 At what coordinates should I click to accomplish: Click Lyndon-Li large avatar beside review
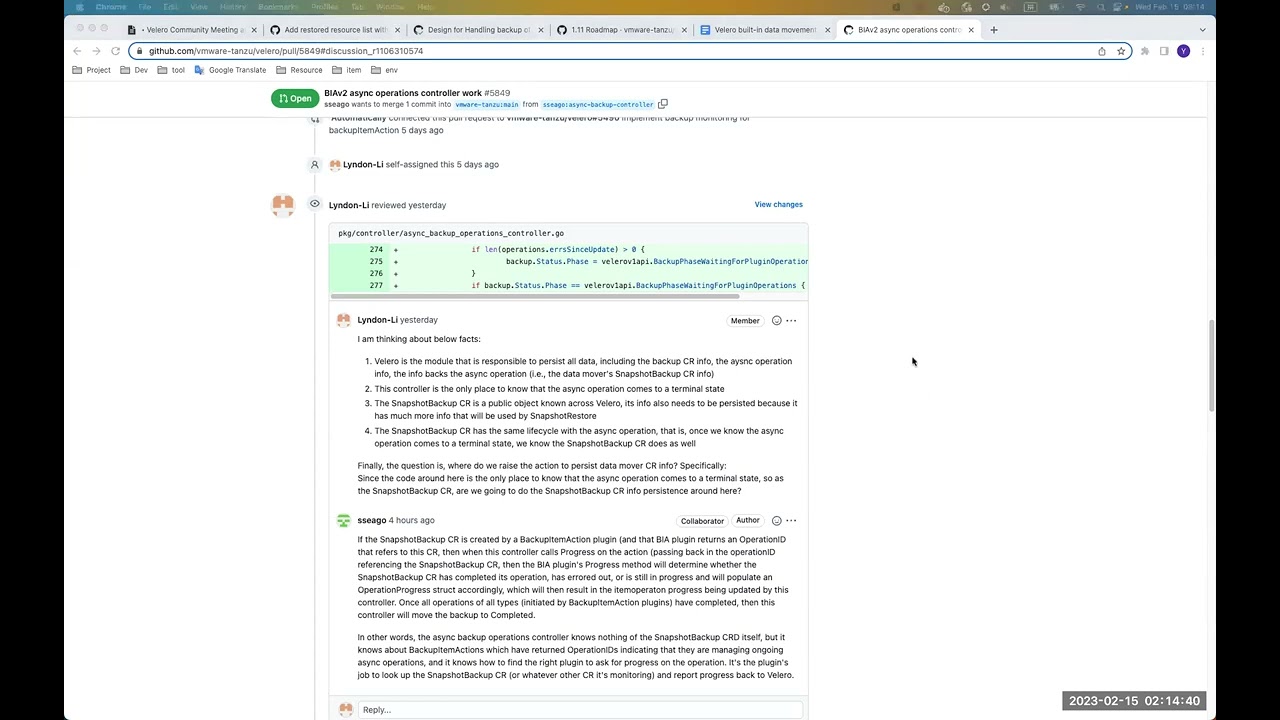pyautogui.click(x=283, y=206)
